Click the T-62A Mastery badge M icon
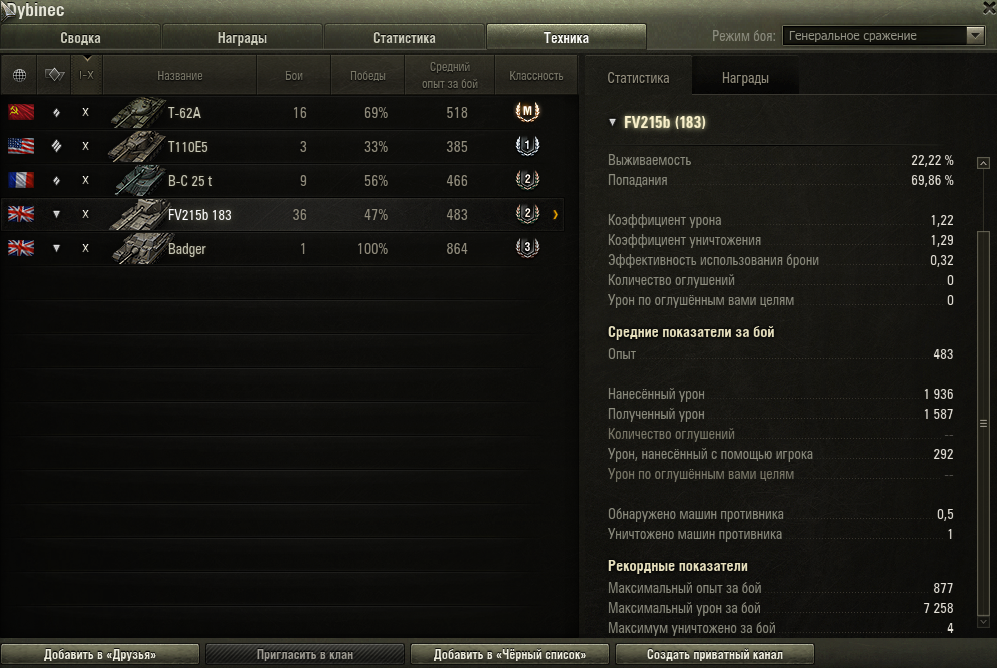This screenshot has width=997, height=668. tap(527, 112)
